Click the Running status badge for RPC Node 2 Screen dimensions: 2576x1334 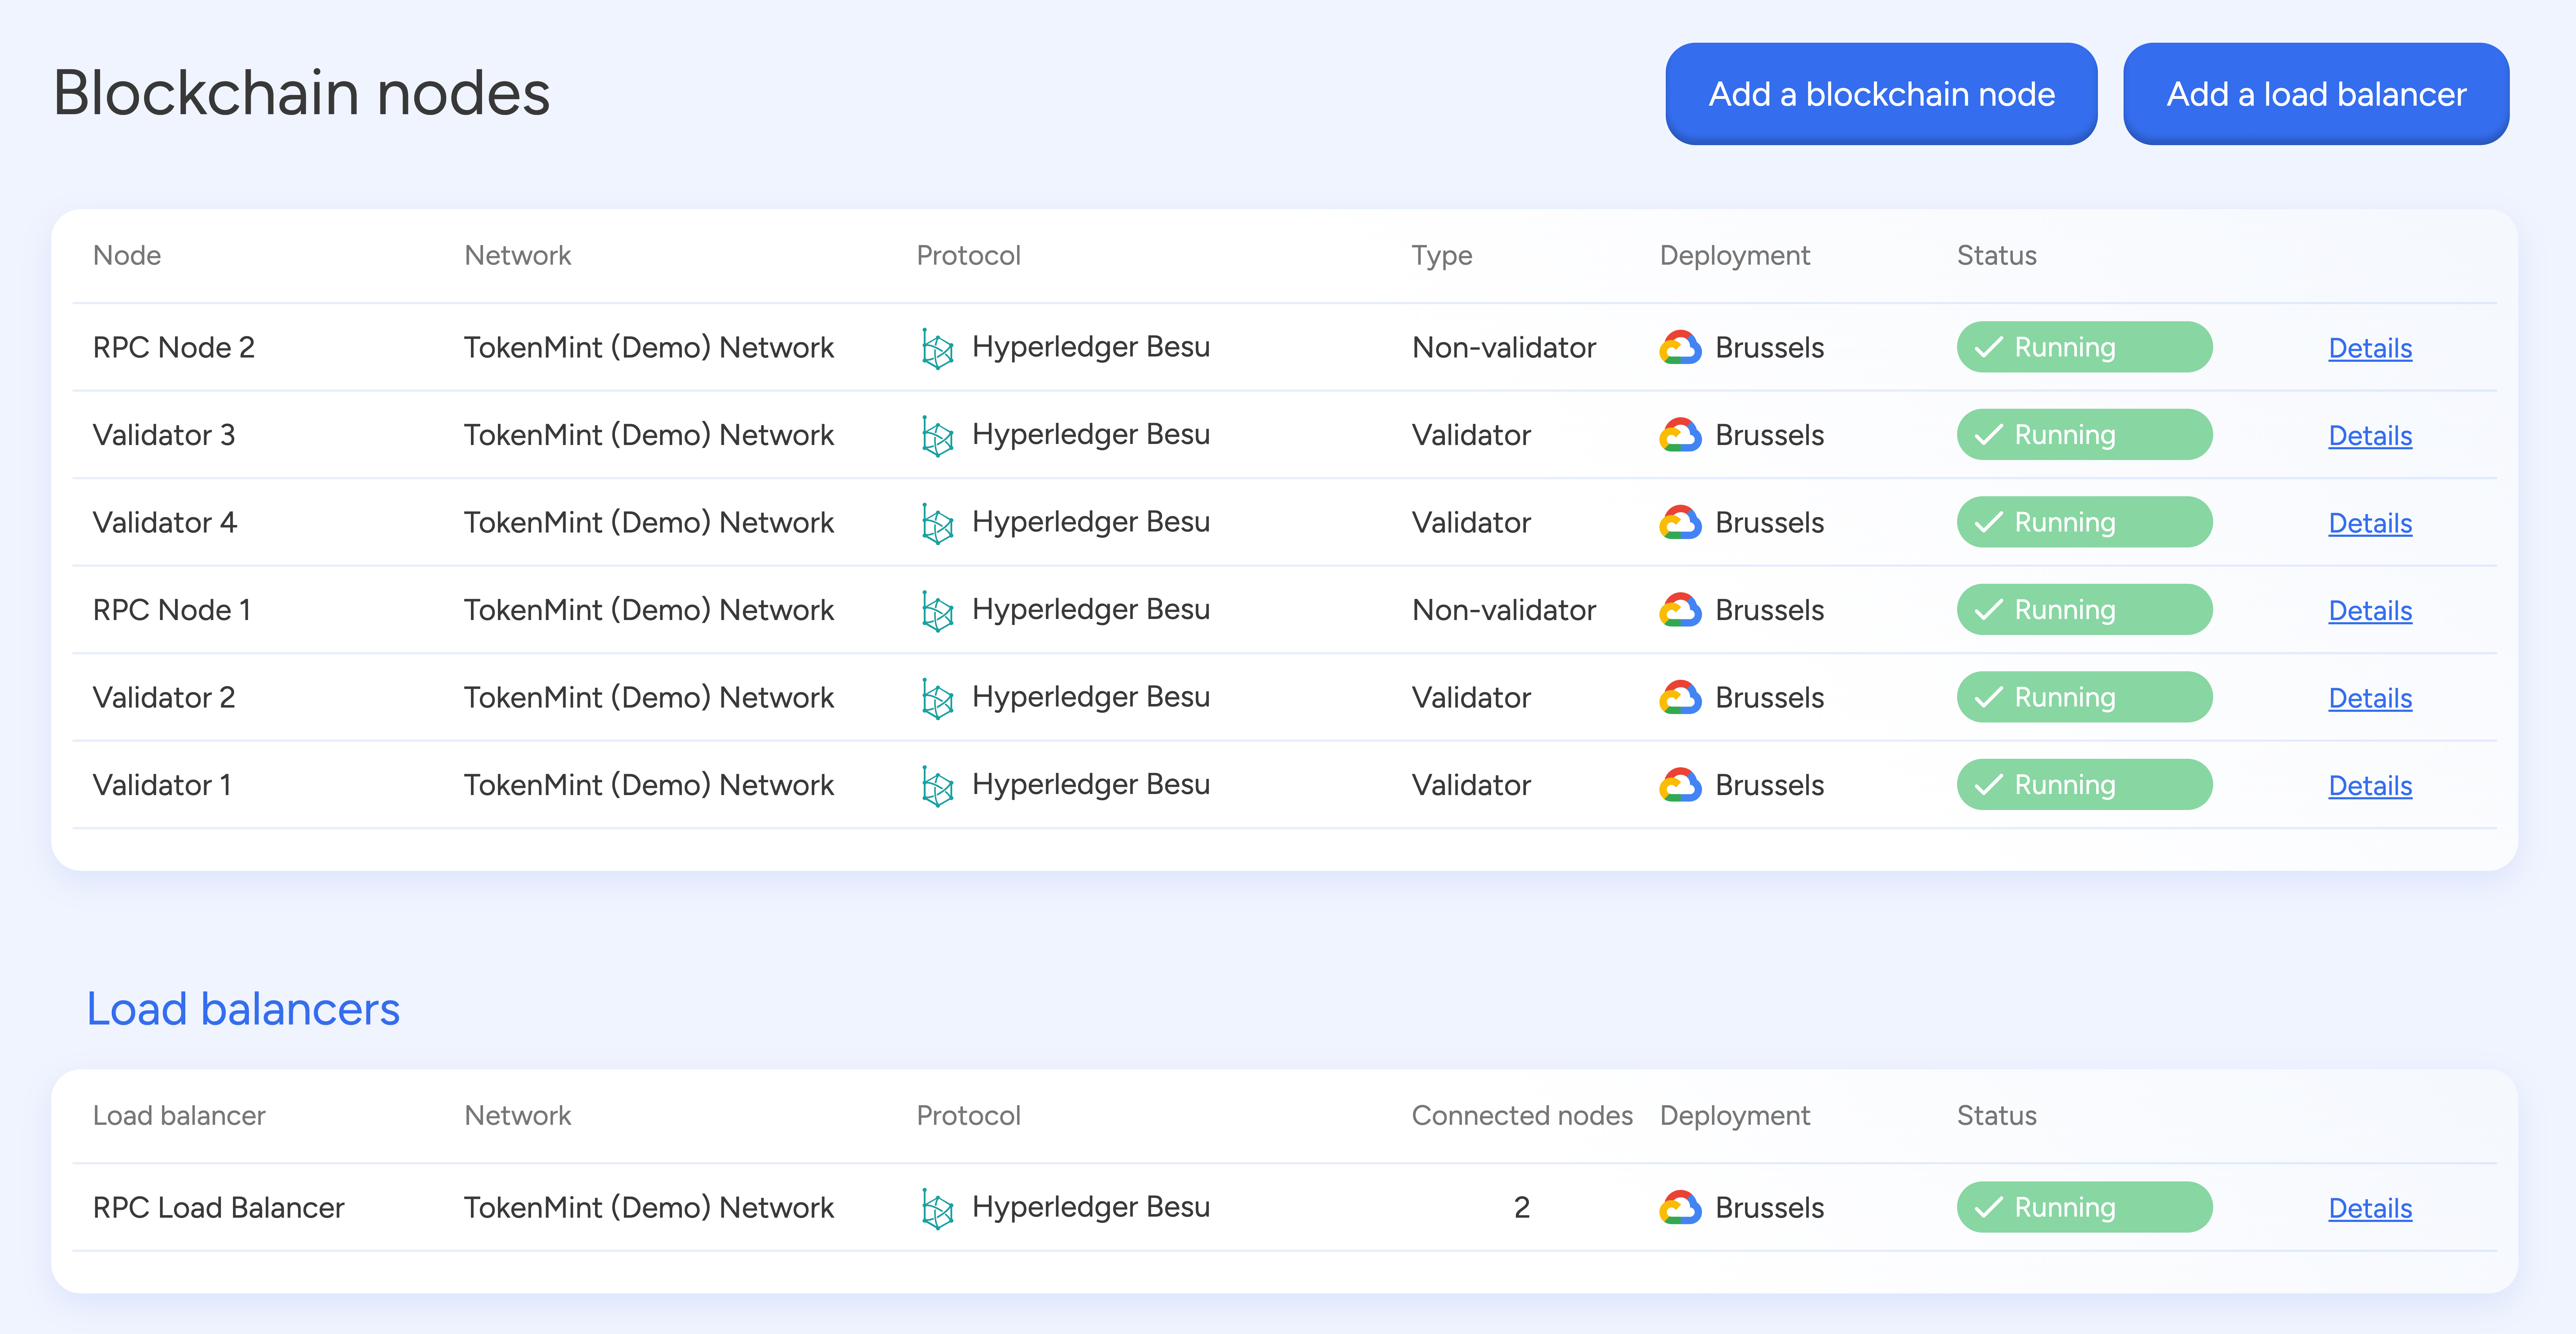(2084, 347)
